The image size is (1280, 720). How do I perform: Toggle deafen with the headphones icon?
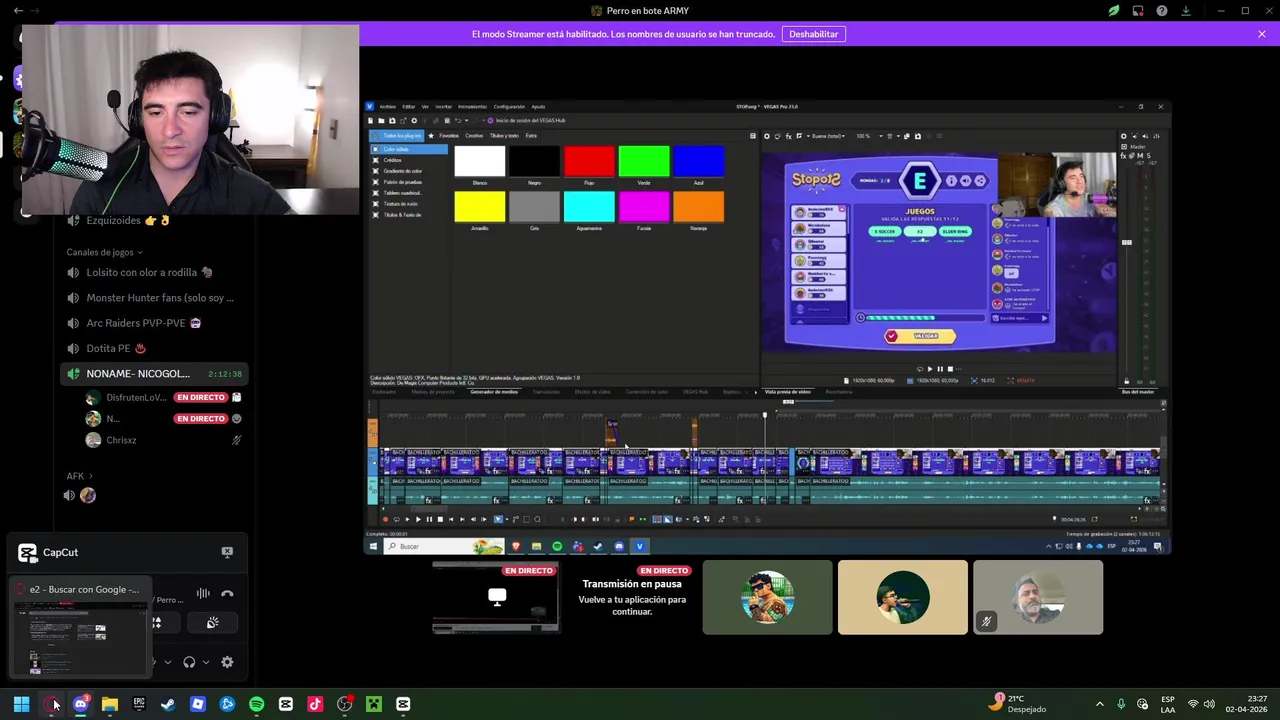tap(189, 662)
